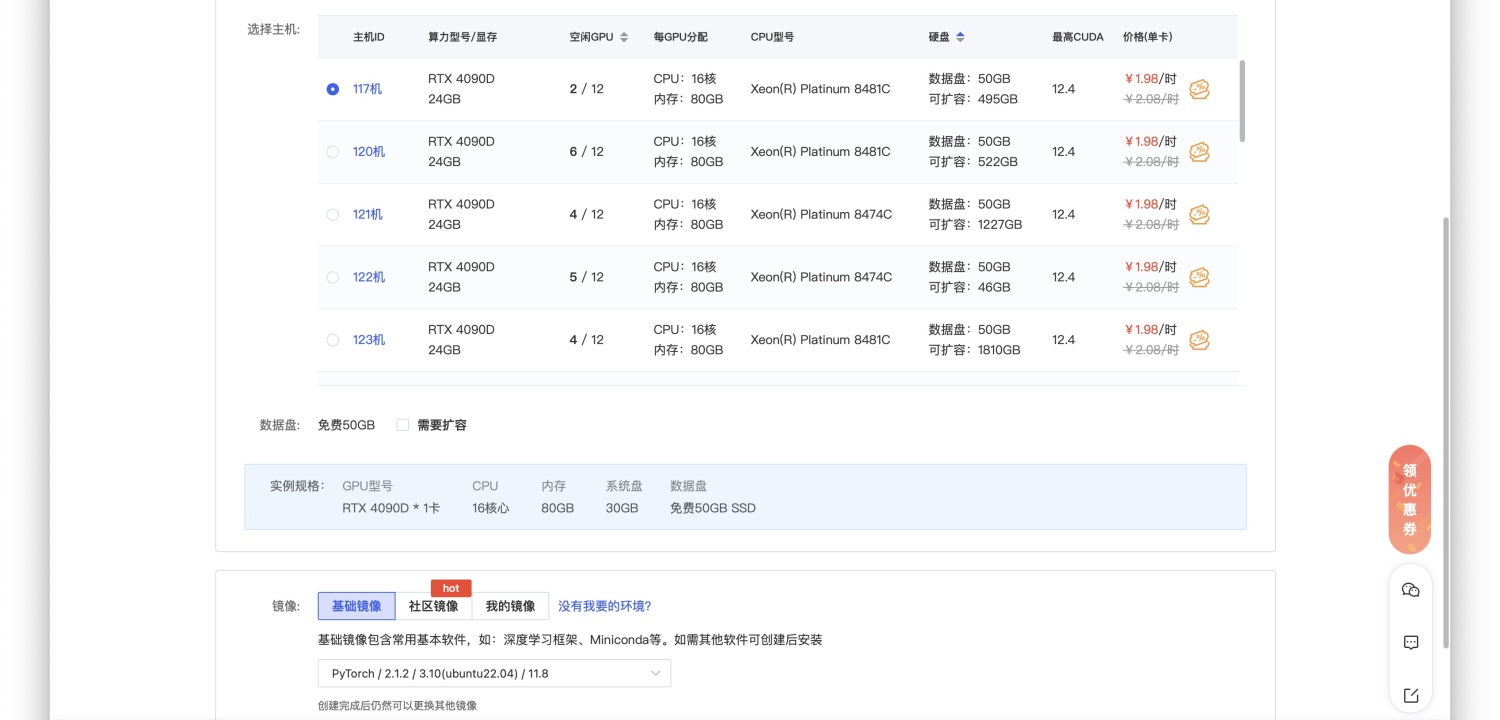The width and height of the screenshot is (1500, 720).
Task: Click the coupon icon for host 117机
Action: pyautogui.click(x=1199, y=90)
